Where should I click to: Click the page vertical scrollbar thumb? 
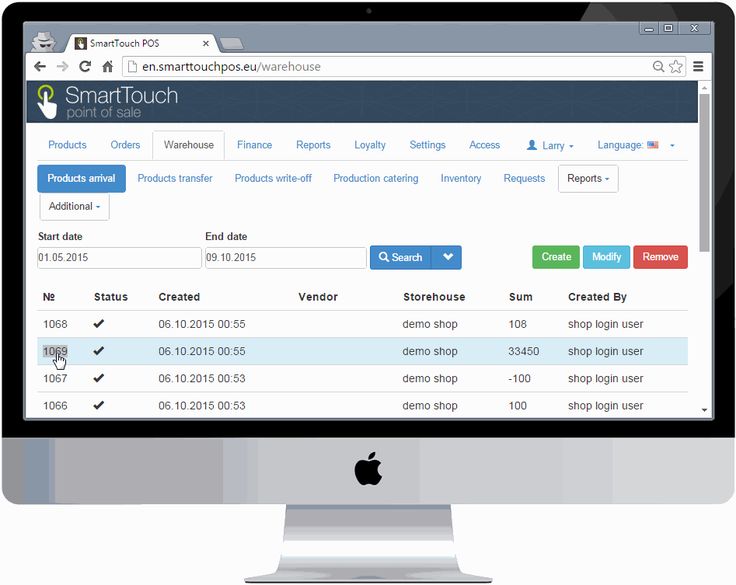[x=704, y=173]
